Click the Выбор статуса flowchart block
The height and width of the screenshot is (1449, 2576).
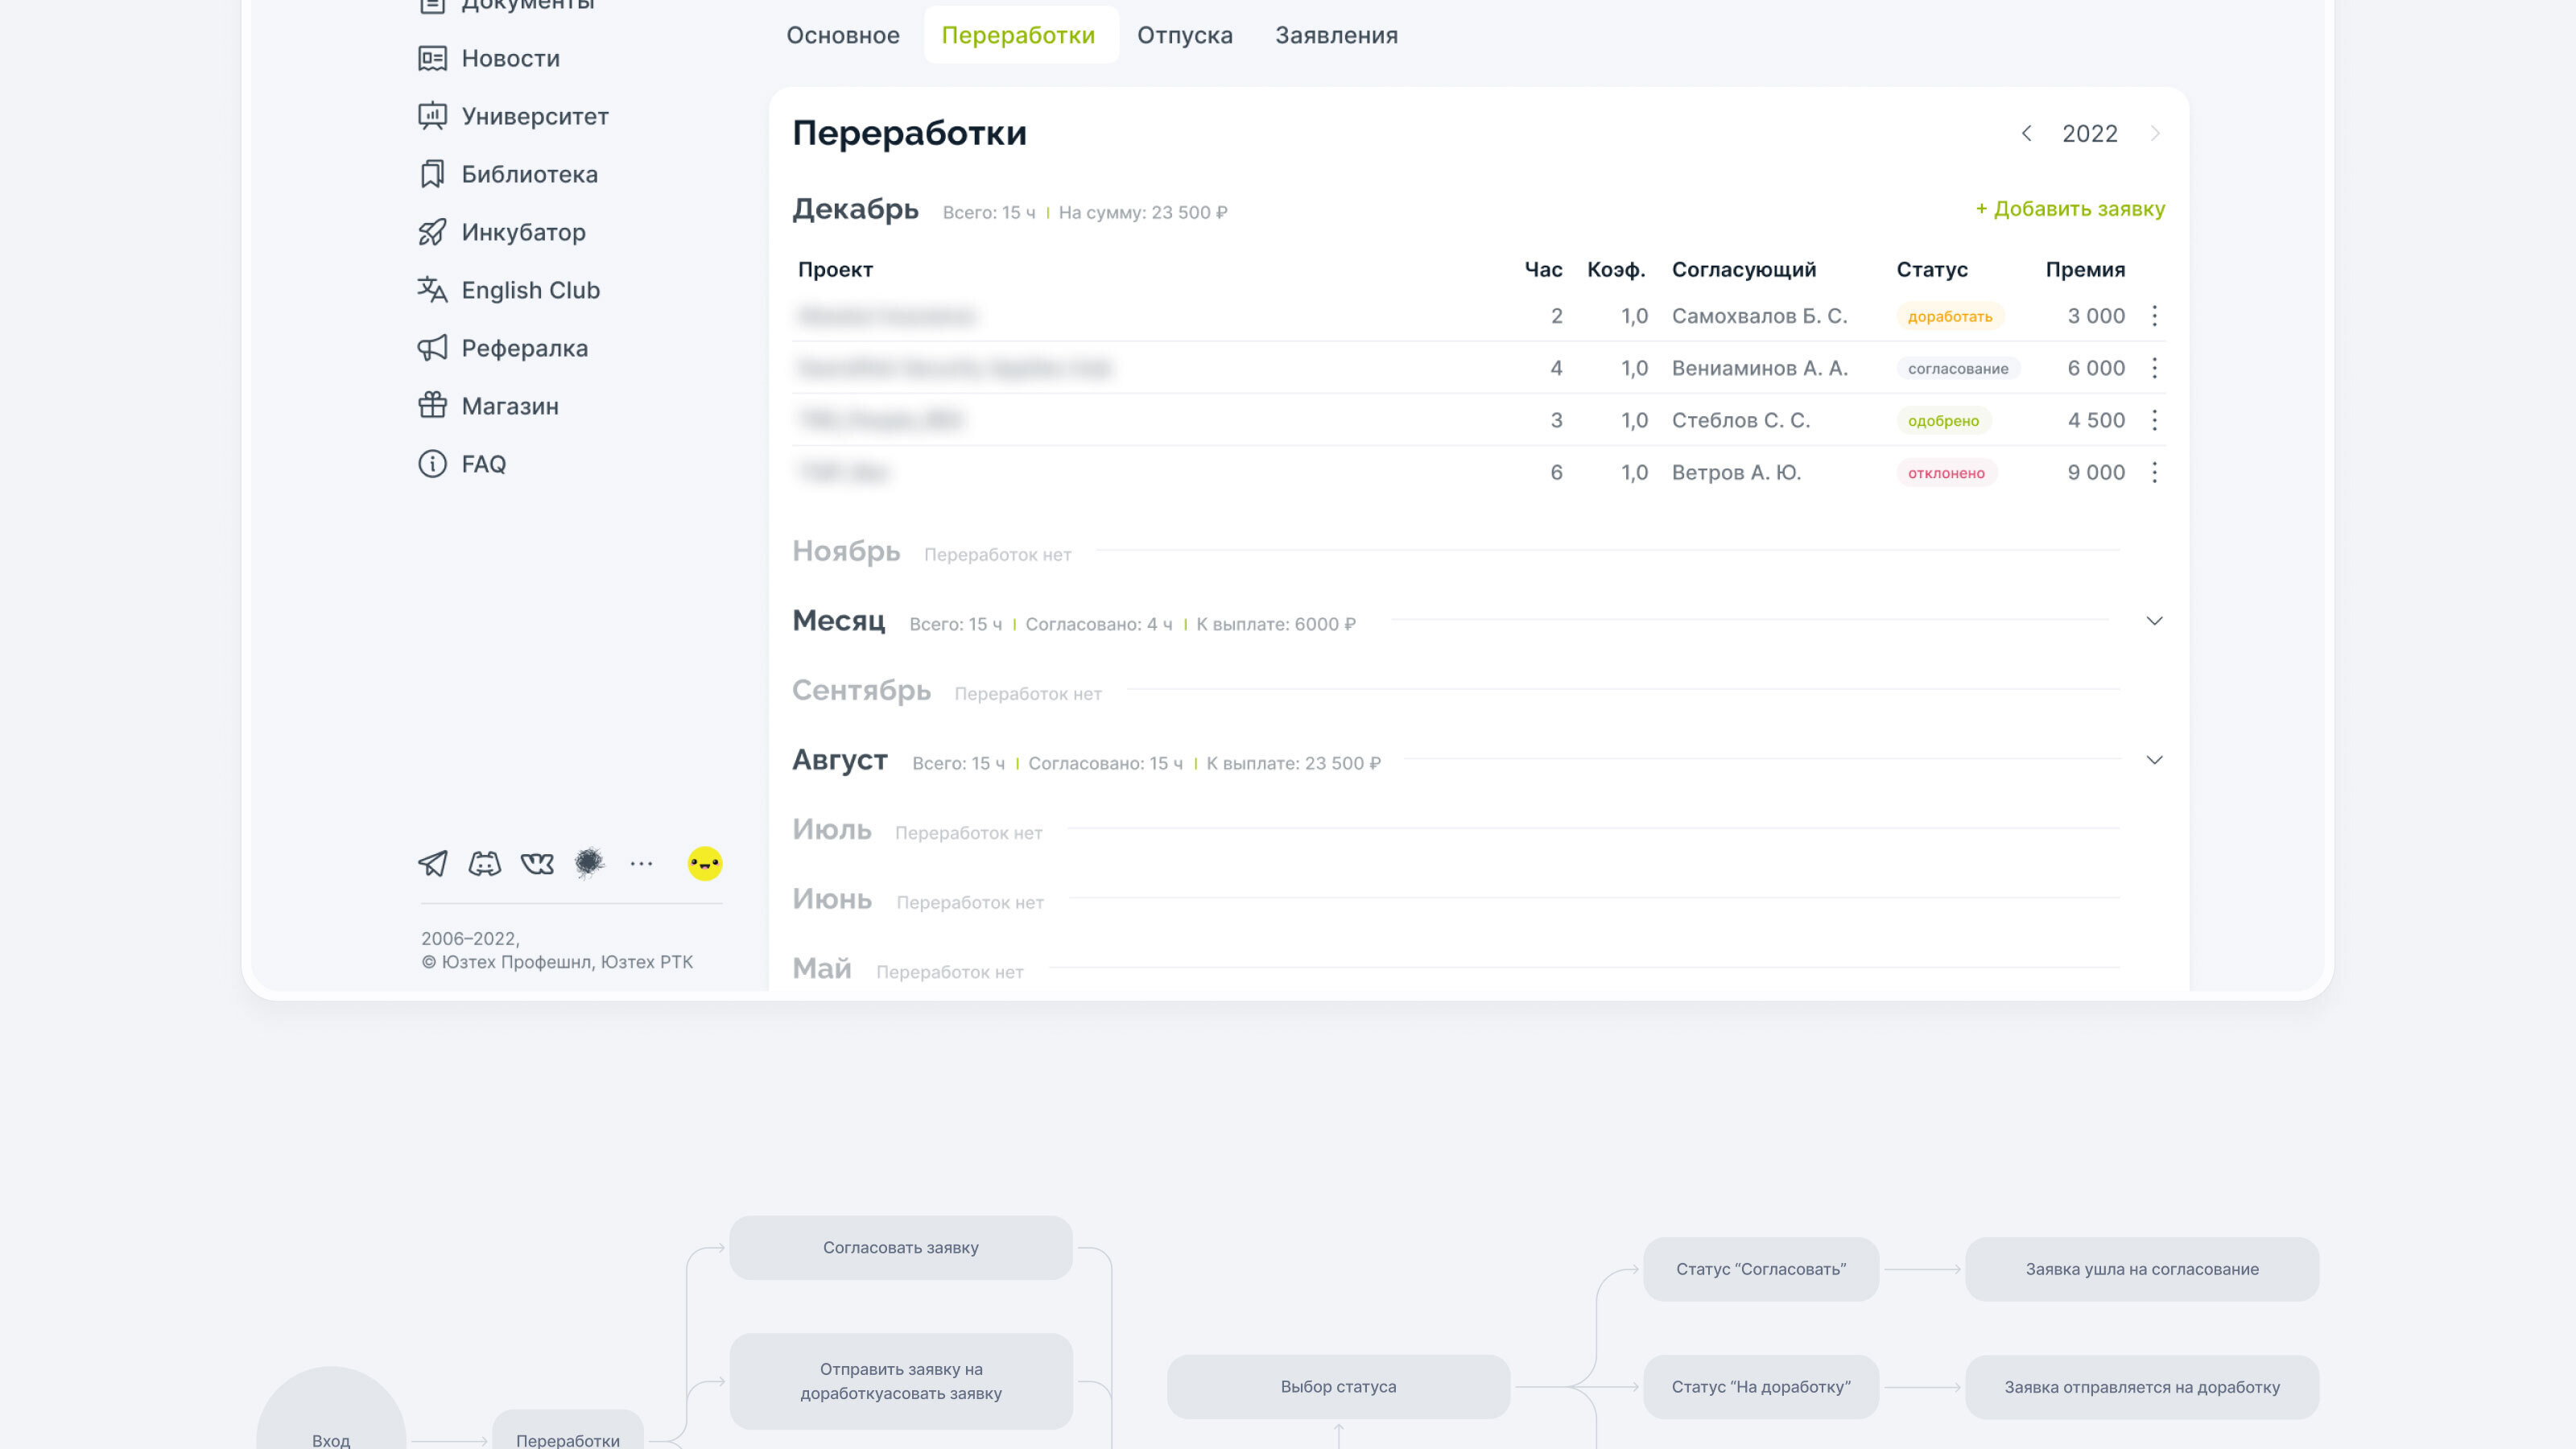coord(1338,1387)
